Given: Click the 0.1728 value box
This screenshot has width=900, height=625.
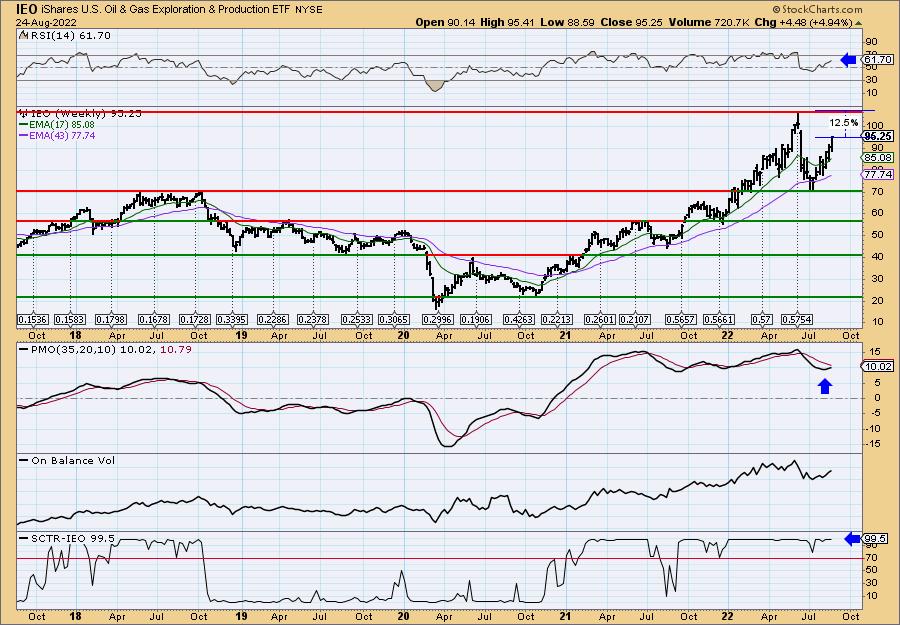Looking at the screenshot, I should [195, 319].
